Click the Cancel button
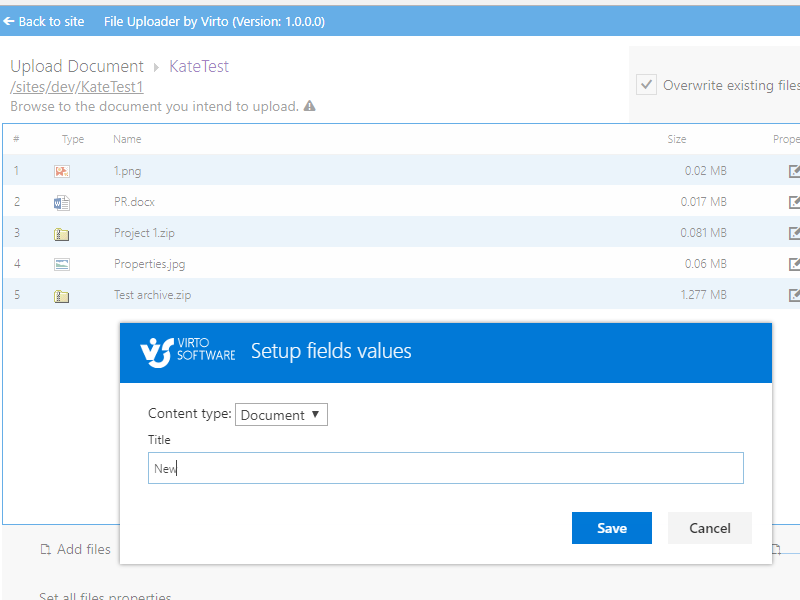This screenshot has height=600, width=800. (x=710, y=528)
